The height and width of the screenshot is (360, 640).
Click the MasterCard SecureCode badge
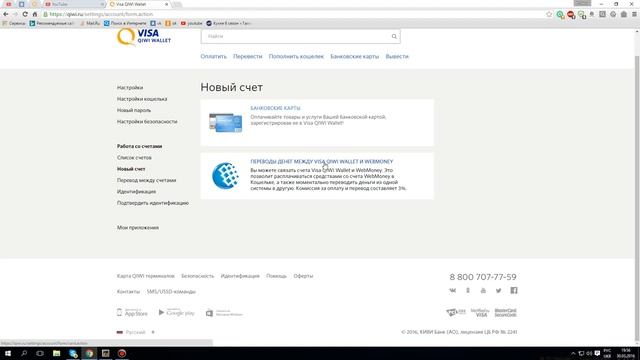pyautogui.click(x=505, y=313)
